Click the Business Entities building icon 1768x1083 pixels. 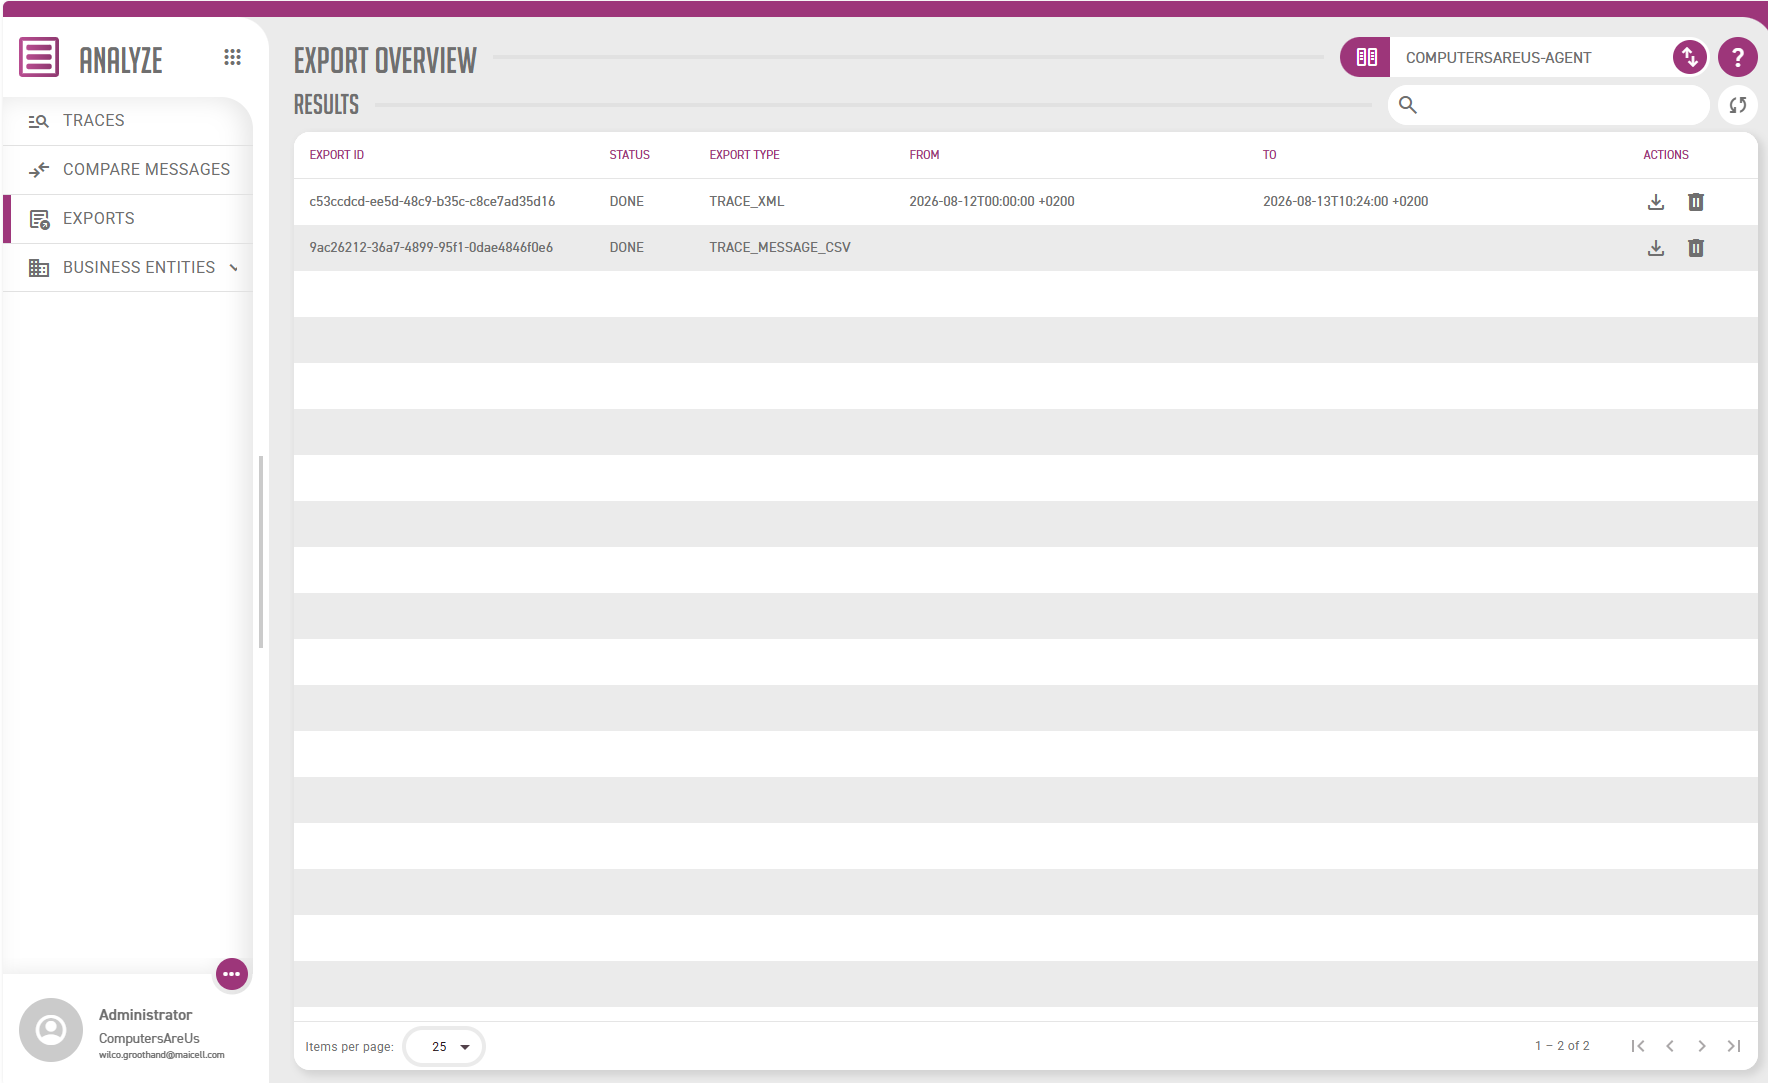[39, 268]
